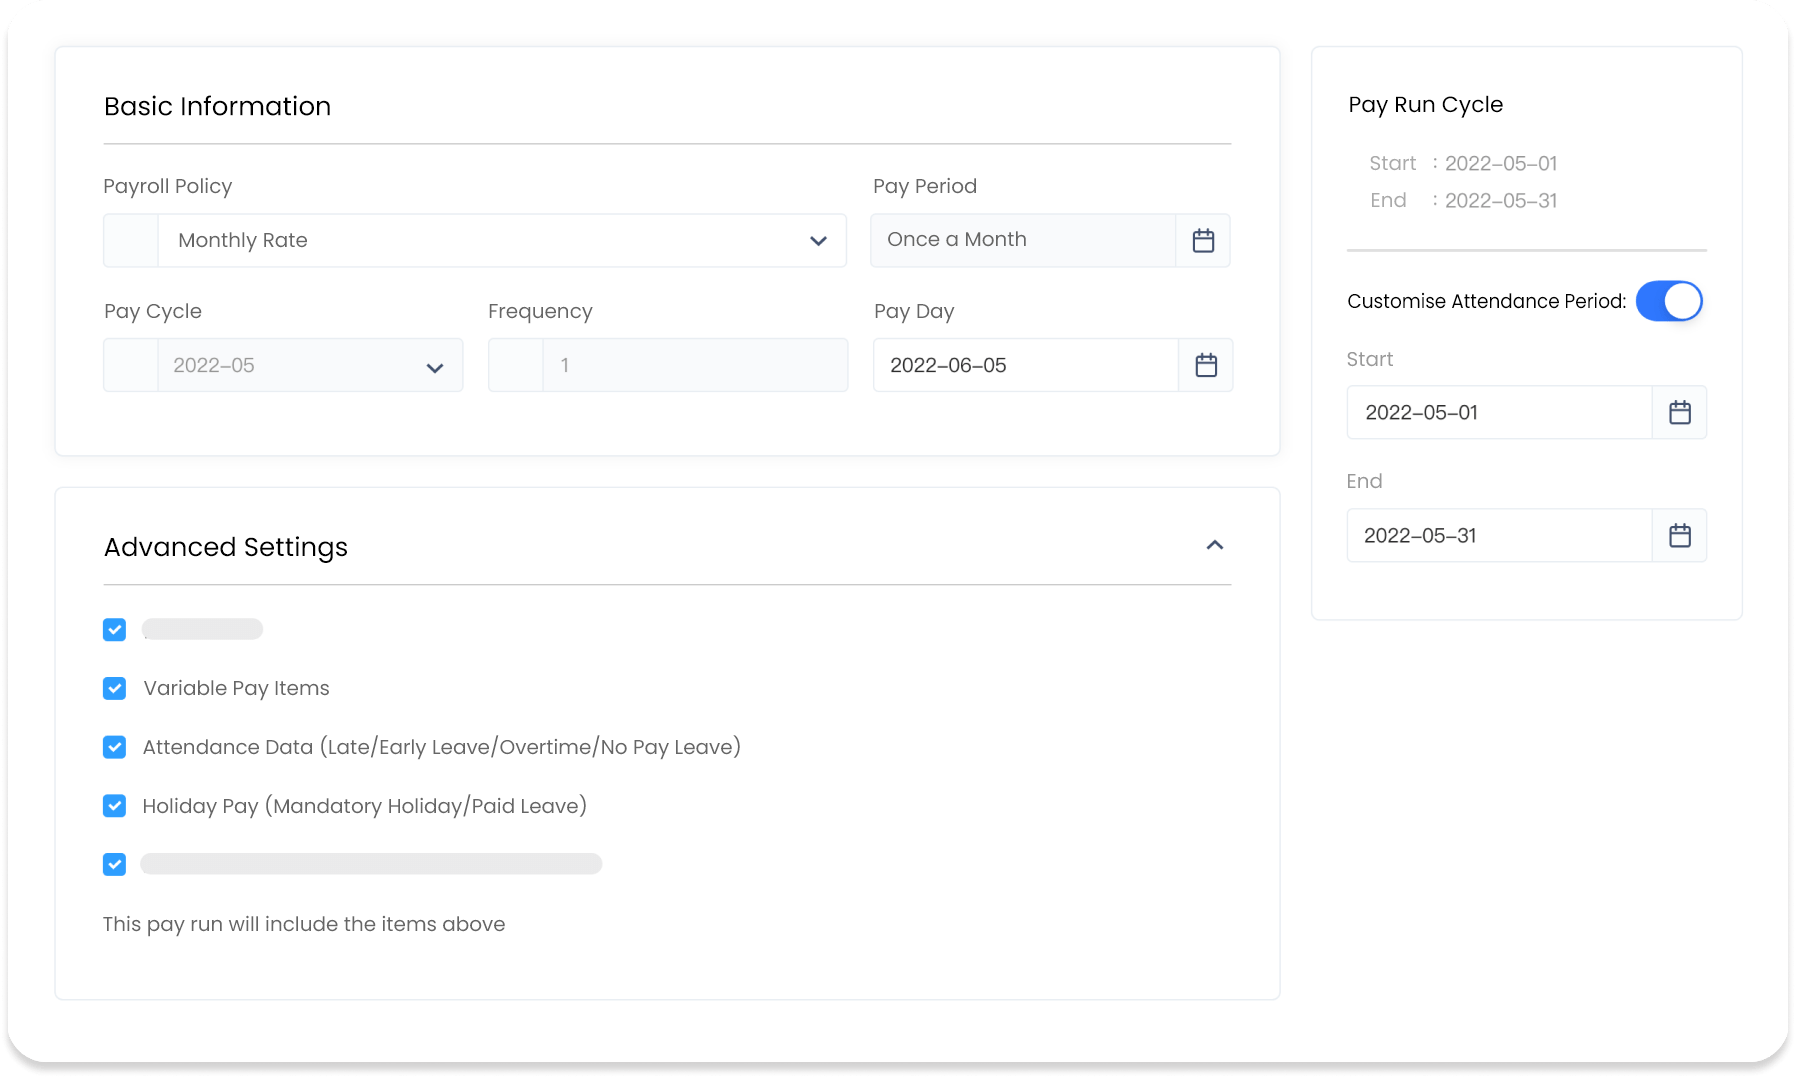Click the Holiday Pay (Mandatory Holiday/Paid Leave) label
1796x1078 pixels.
point(364,806)
